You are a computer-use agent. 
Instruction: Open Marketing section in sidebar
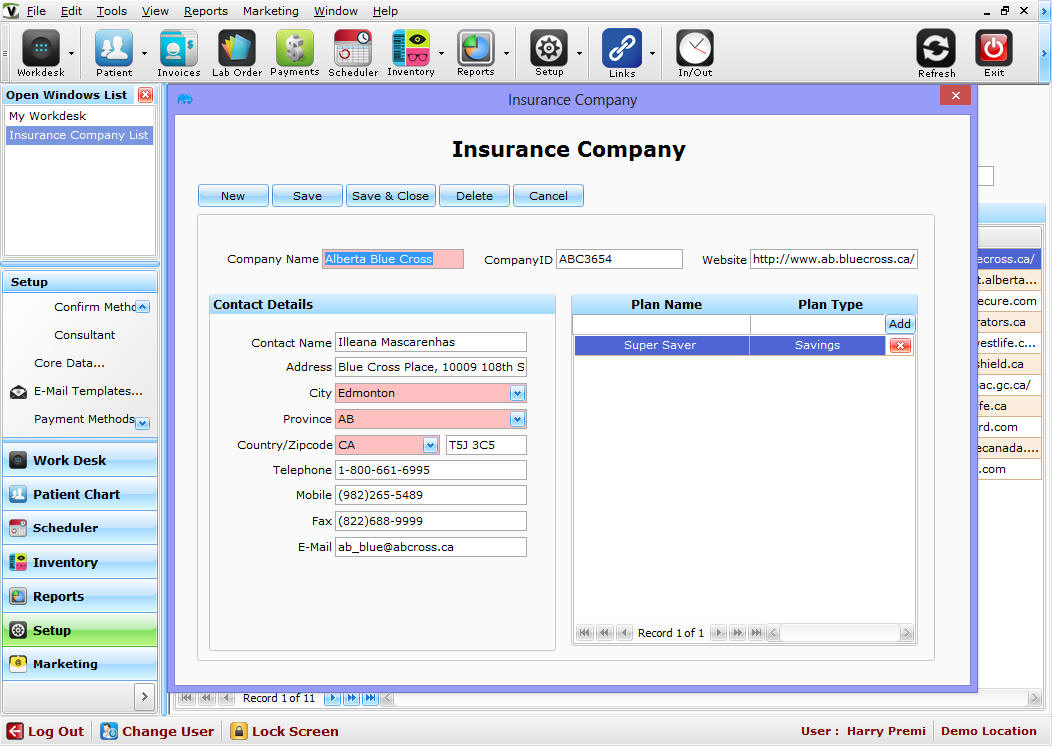[x=80, y=663]
